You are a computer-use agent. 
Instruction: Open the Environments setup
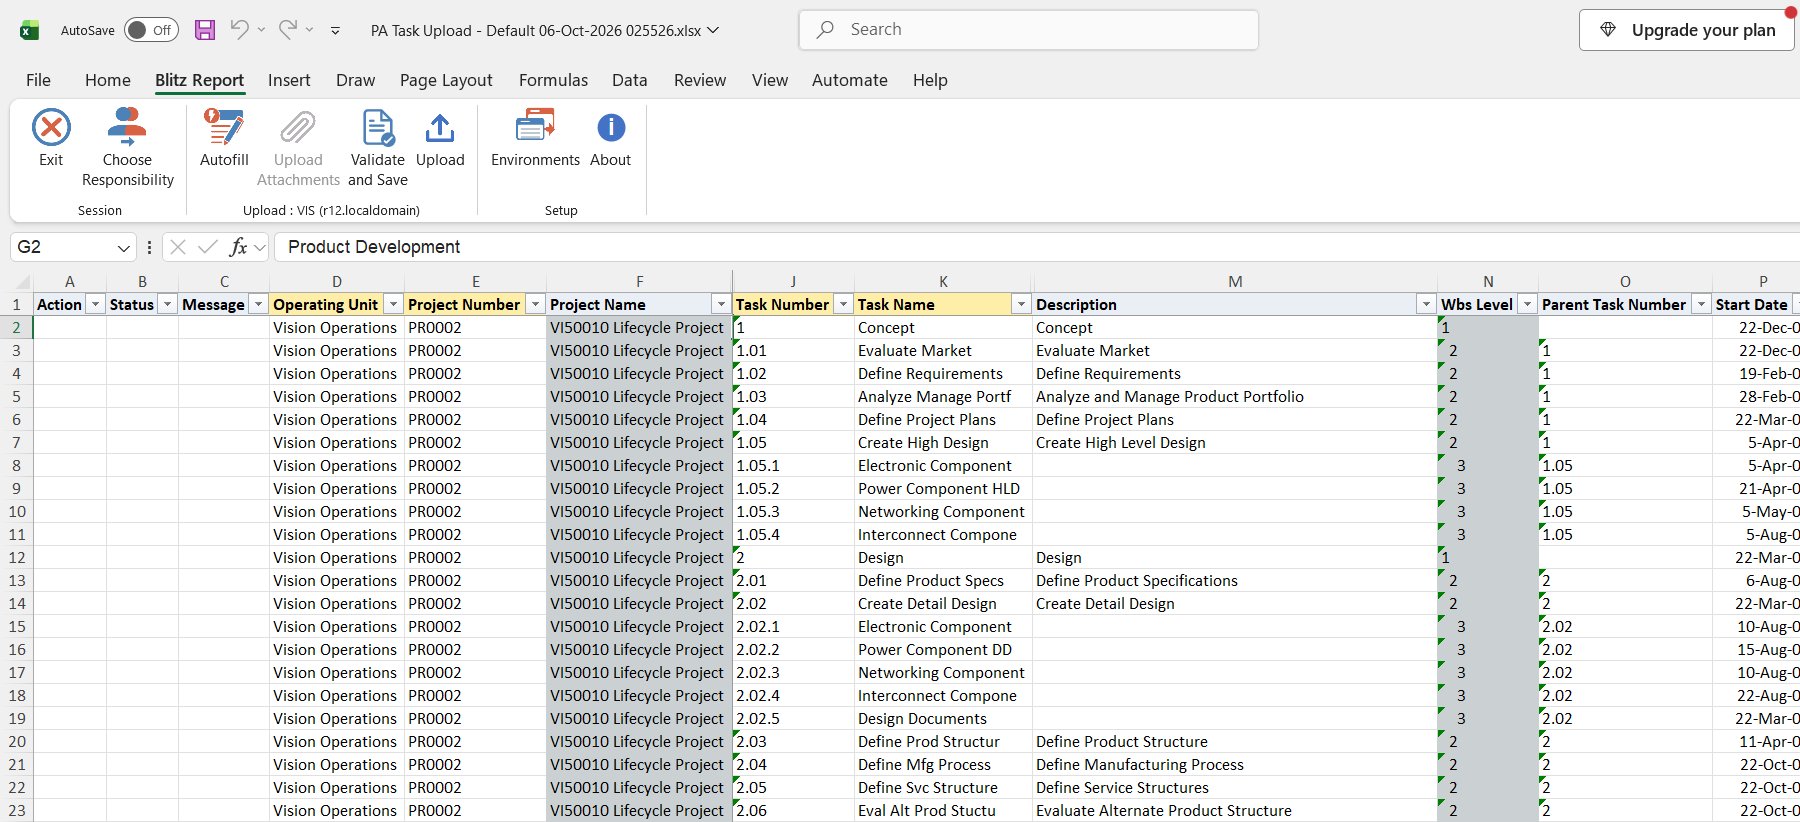tap(535, 138)
